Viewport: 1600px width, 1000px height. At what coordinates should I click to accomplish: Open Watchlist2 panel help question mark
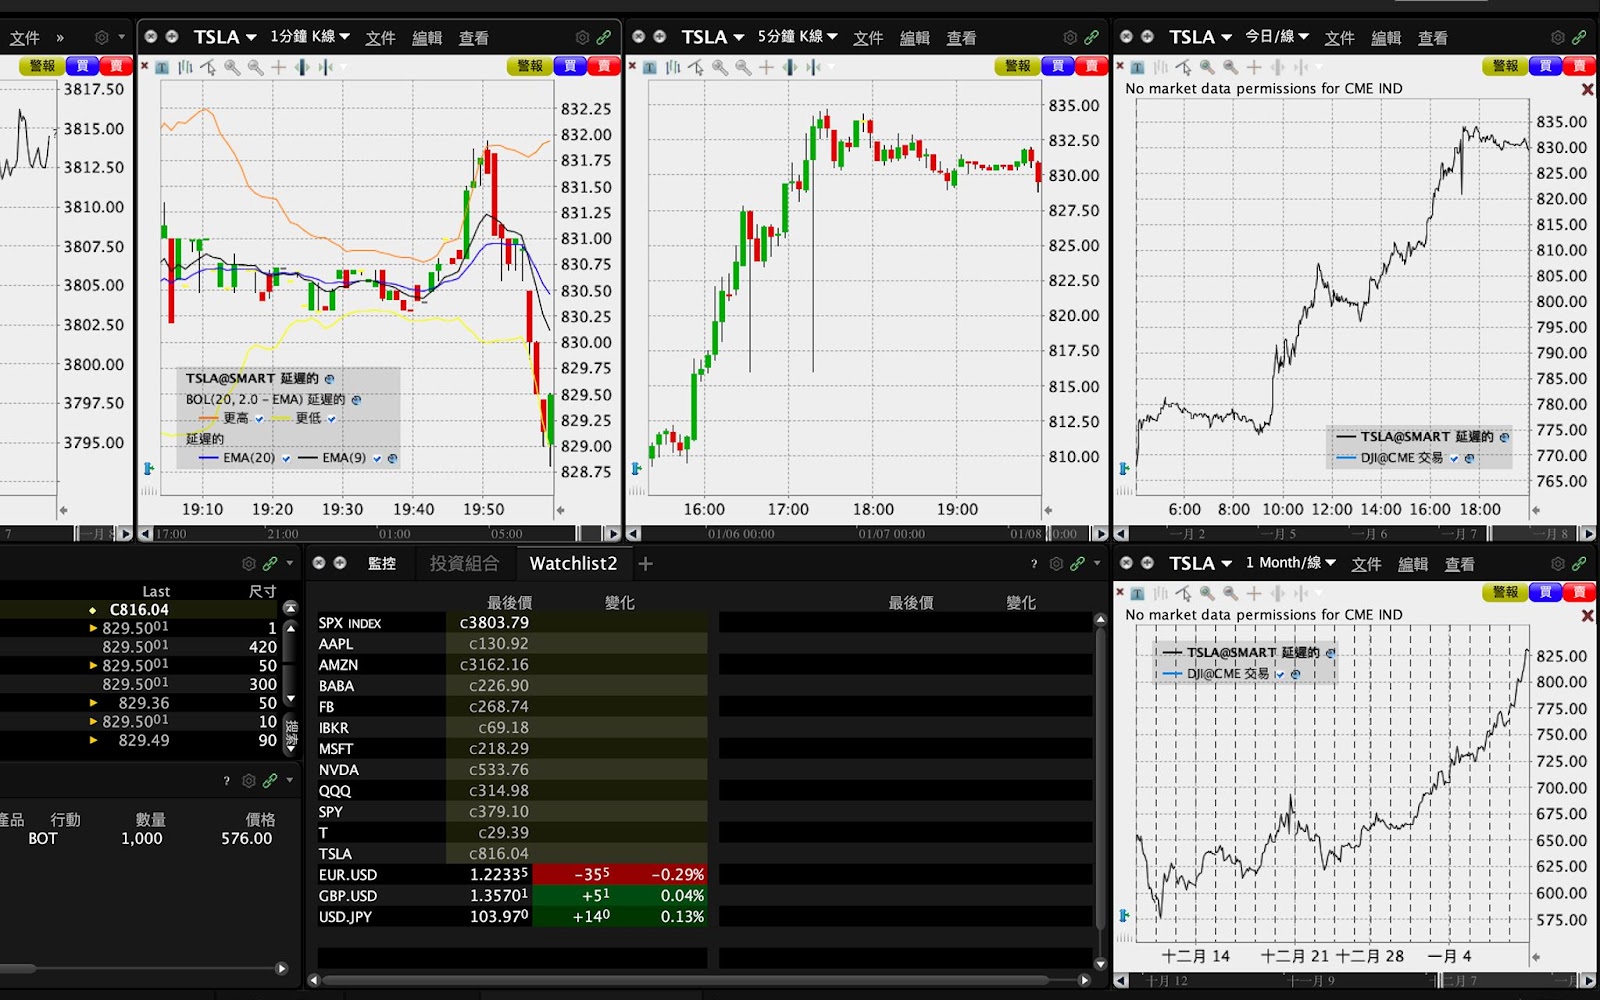click(1034, 564)
